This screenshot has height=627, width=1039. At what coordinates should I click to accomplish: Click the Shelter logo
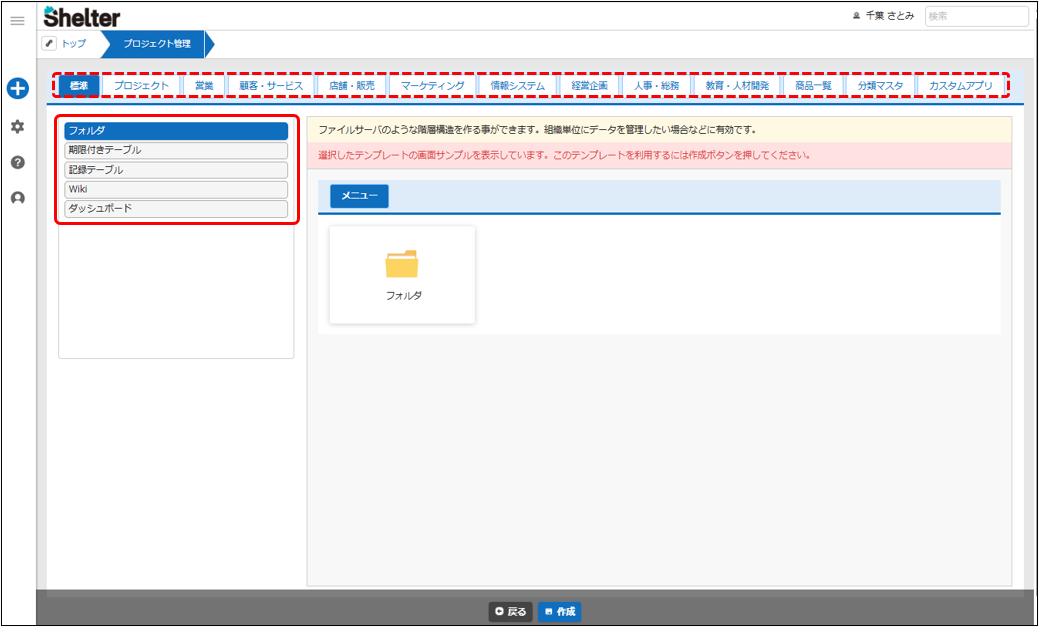point(82,17)
